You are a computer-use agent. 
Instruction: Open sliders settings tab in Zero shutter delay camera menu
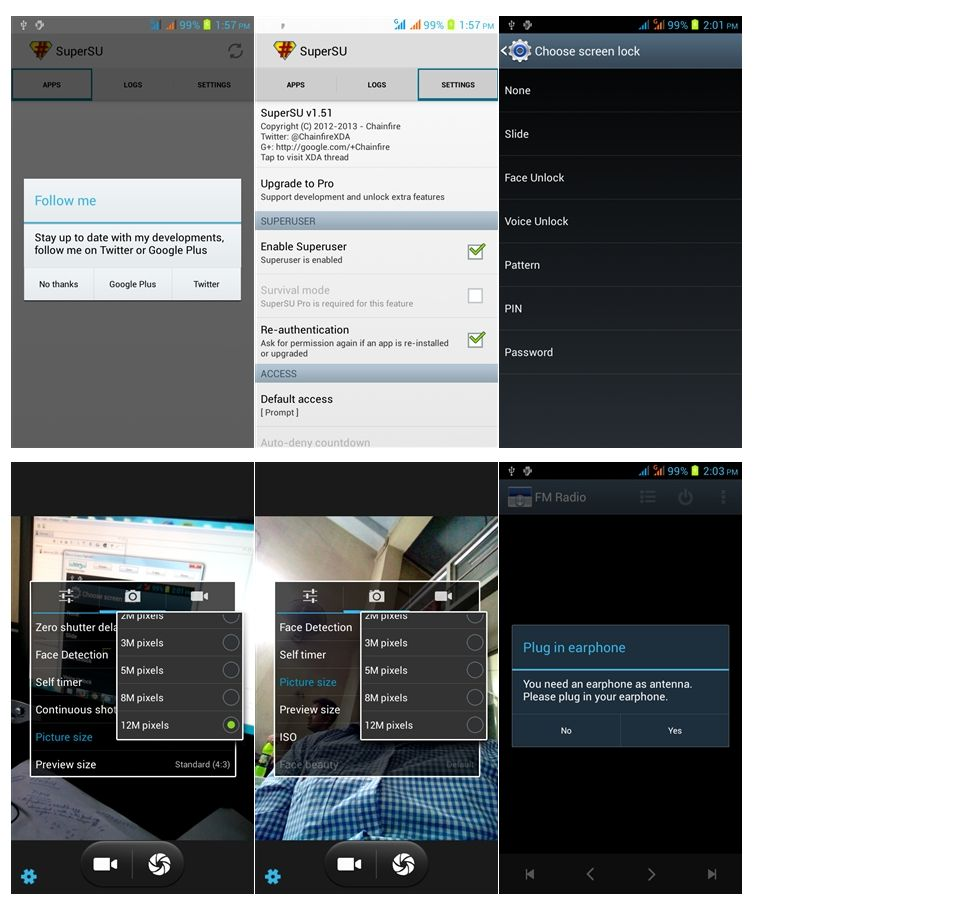coord(66,596)
